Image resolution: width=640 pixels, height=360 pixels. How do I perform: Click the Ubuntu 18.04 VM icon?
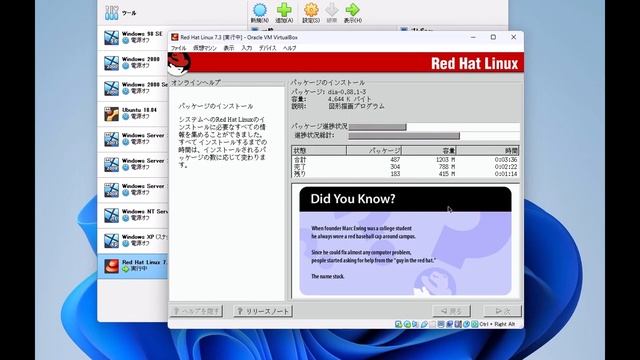coord(111,114)
